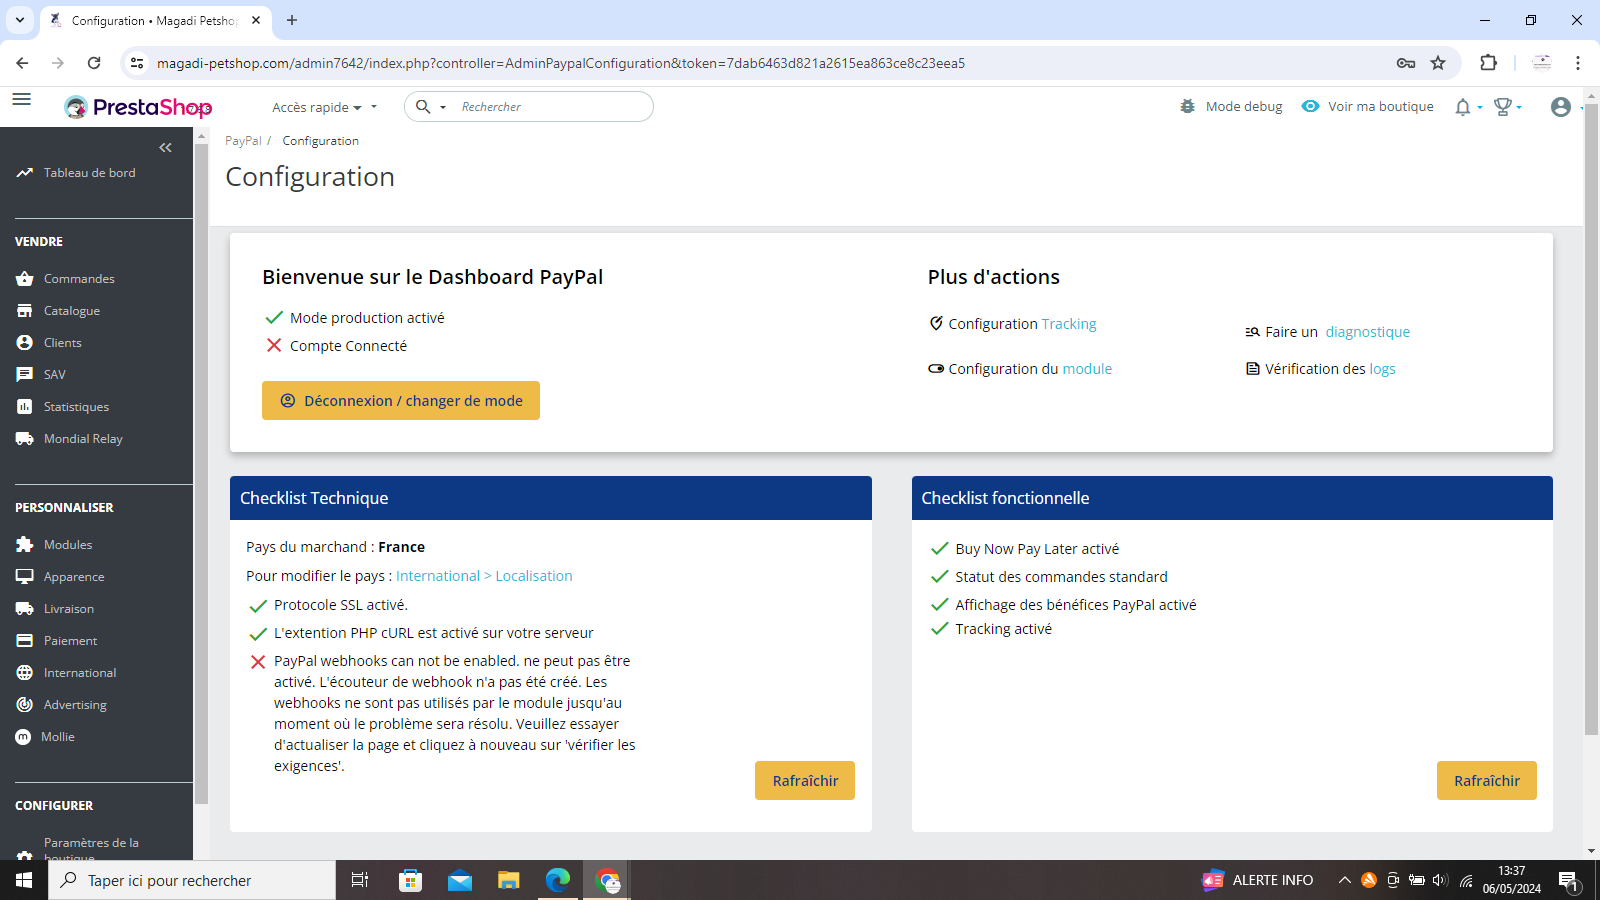Viewport: 1600px width, 900px height.
Task: Click the Voir ma boutique eye icon
Action: [1310, 107]
